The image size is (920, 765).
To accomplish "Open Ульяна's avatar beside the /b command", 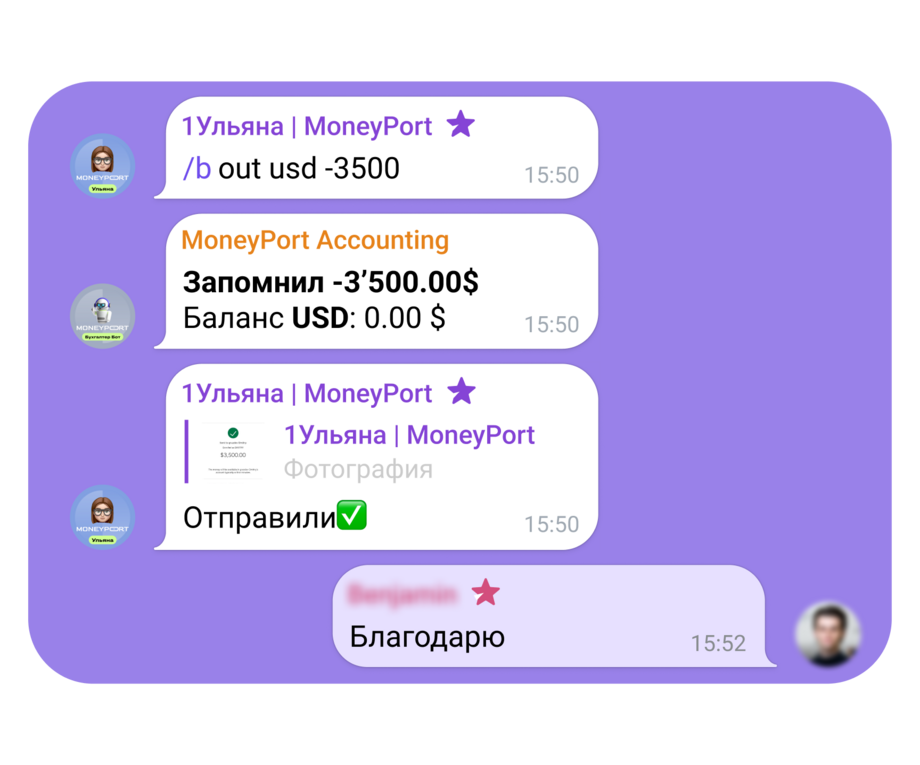I will point(103,166).
